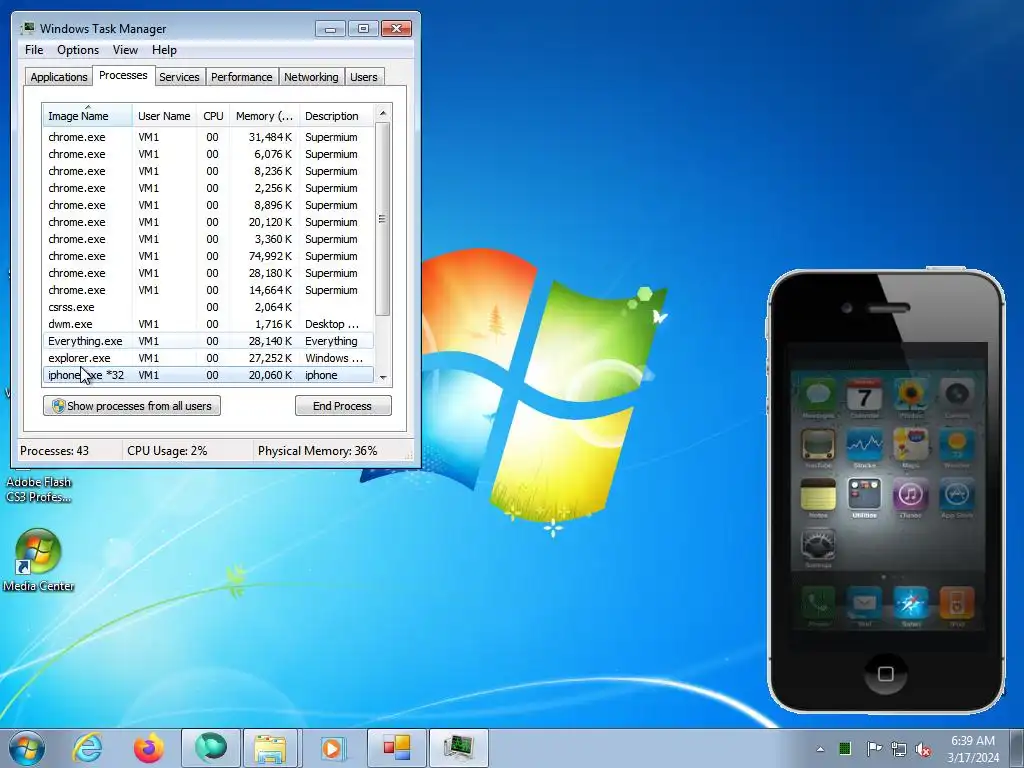Switch to the Services tab

[179, 76]
